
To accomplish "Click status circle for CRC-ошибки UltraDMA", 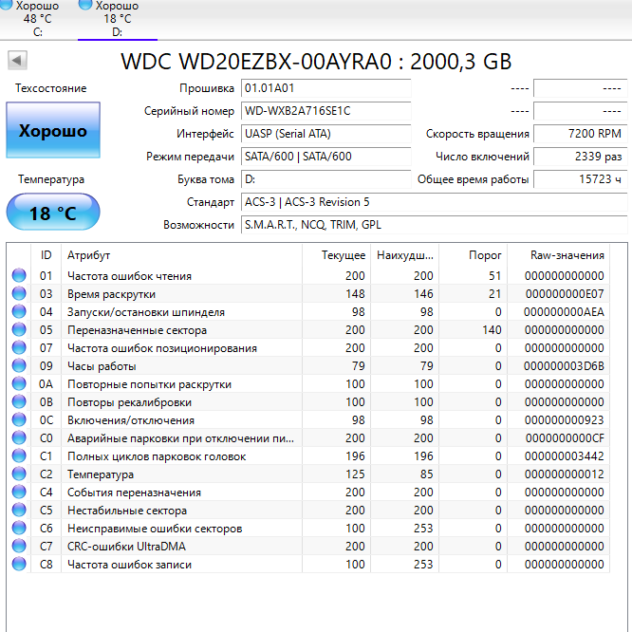I will (19, 546).
